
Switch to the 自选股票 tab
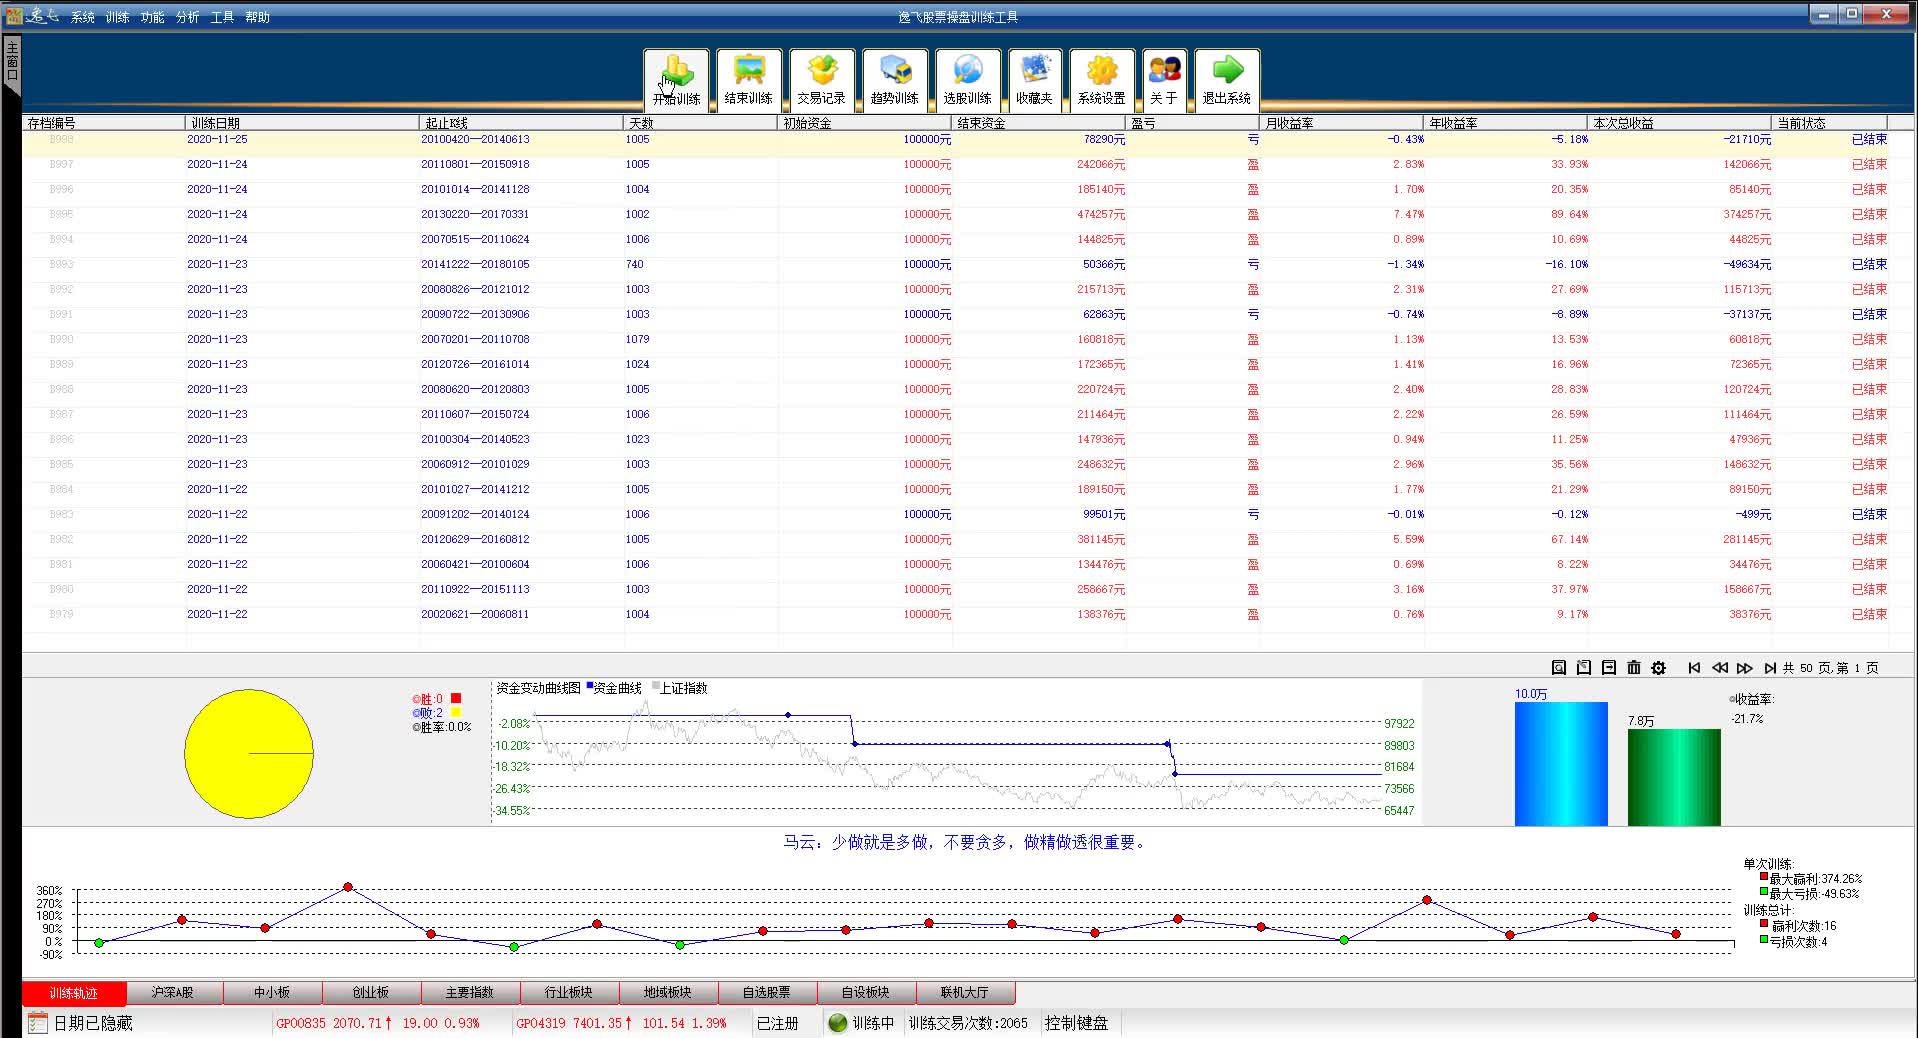[x=766, y=992]
